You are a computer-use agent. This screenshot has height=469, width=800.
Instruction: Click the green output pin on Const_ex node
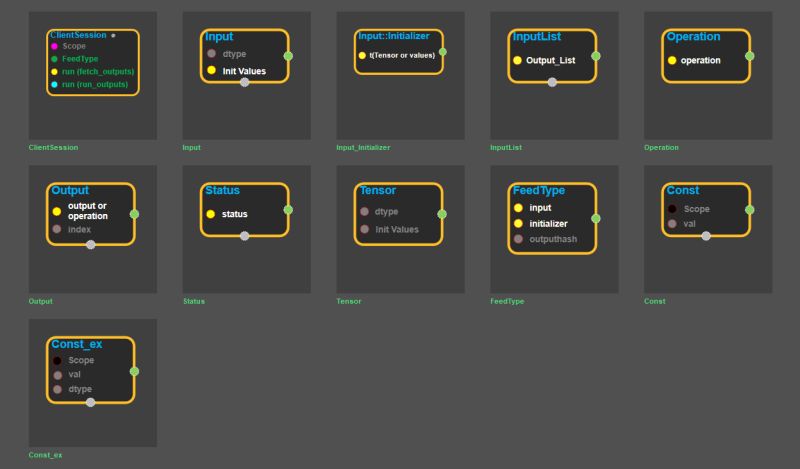coord(134,372)
